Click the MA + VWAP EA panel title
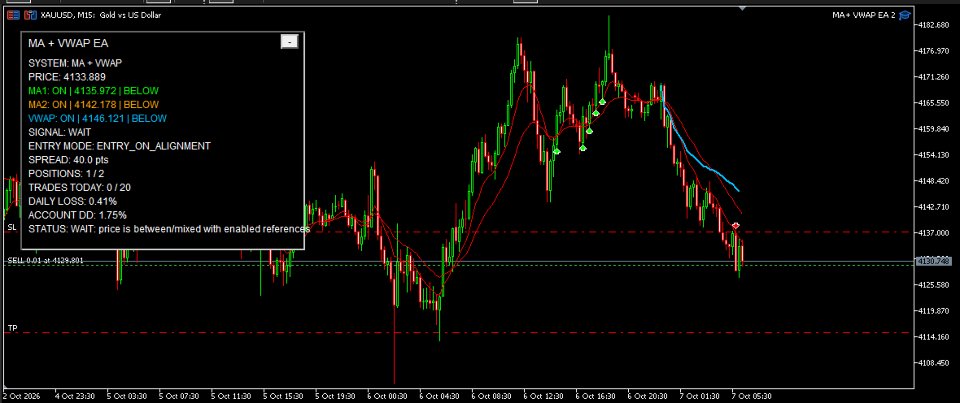Viewport: 960px width, 403px height. click(x=69, y=43)
